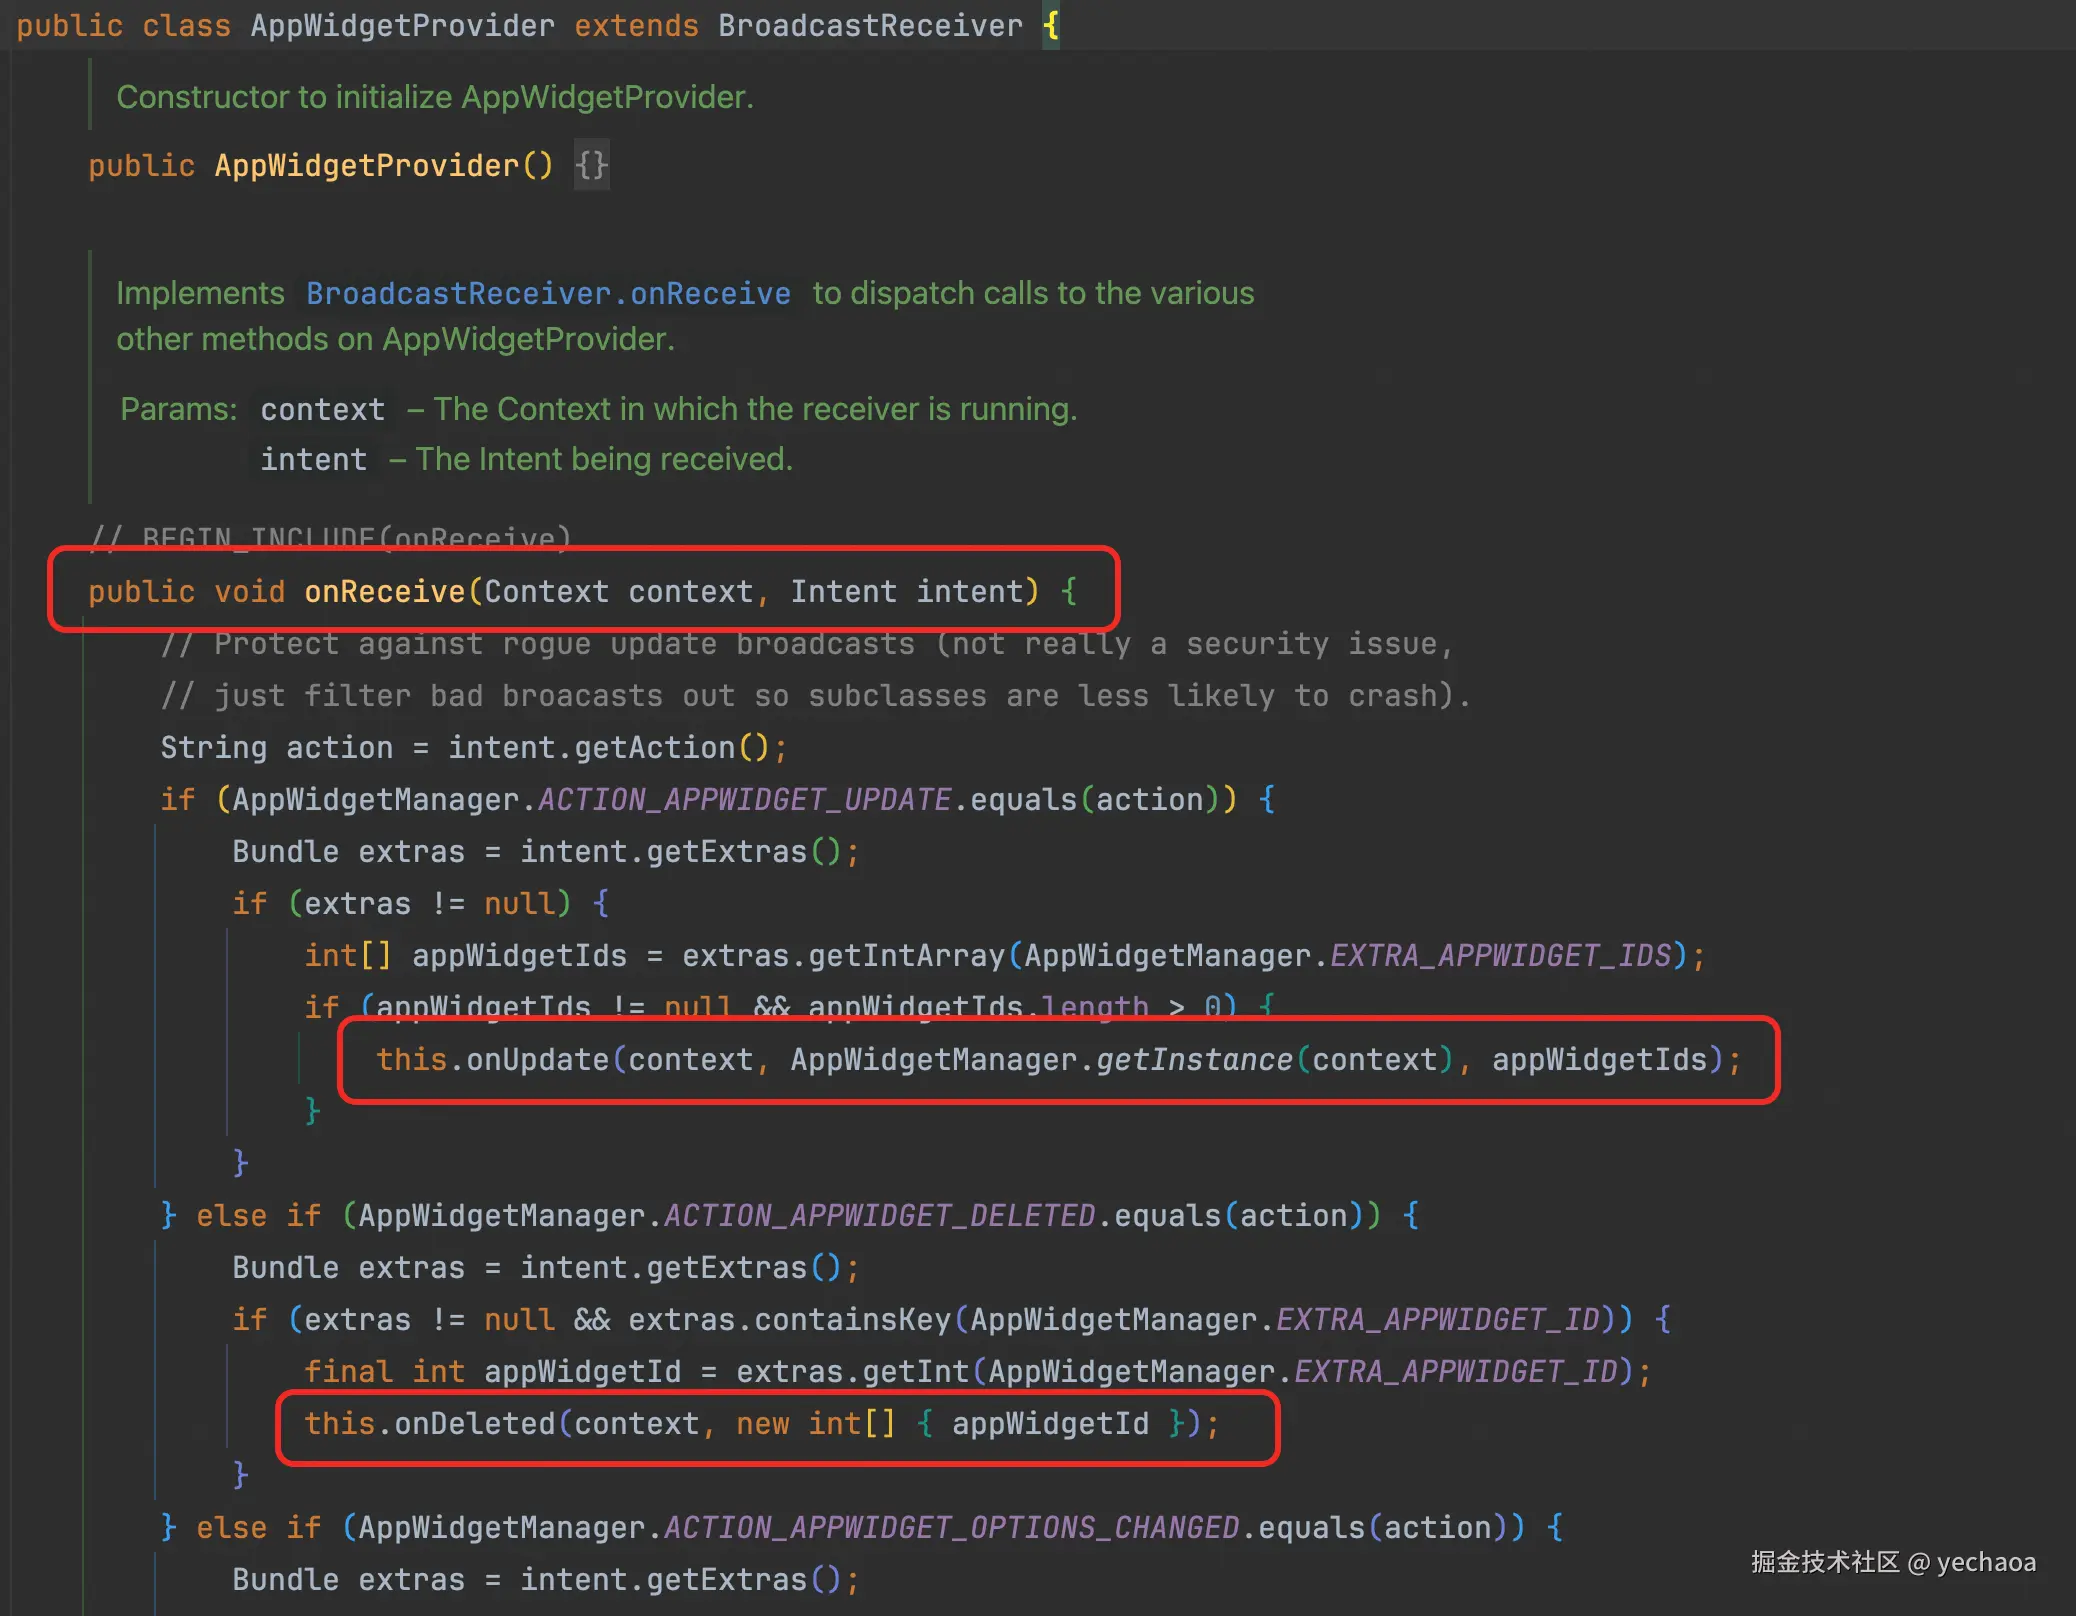Viewport: 2076px width, 1616px height.
Task: Expand the folded {} constructor body
Action: pos(591,165)
